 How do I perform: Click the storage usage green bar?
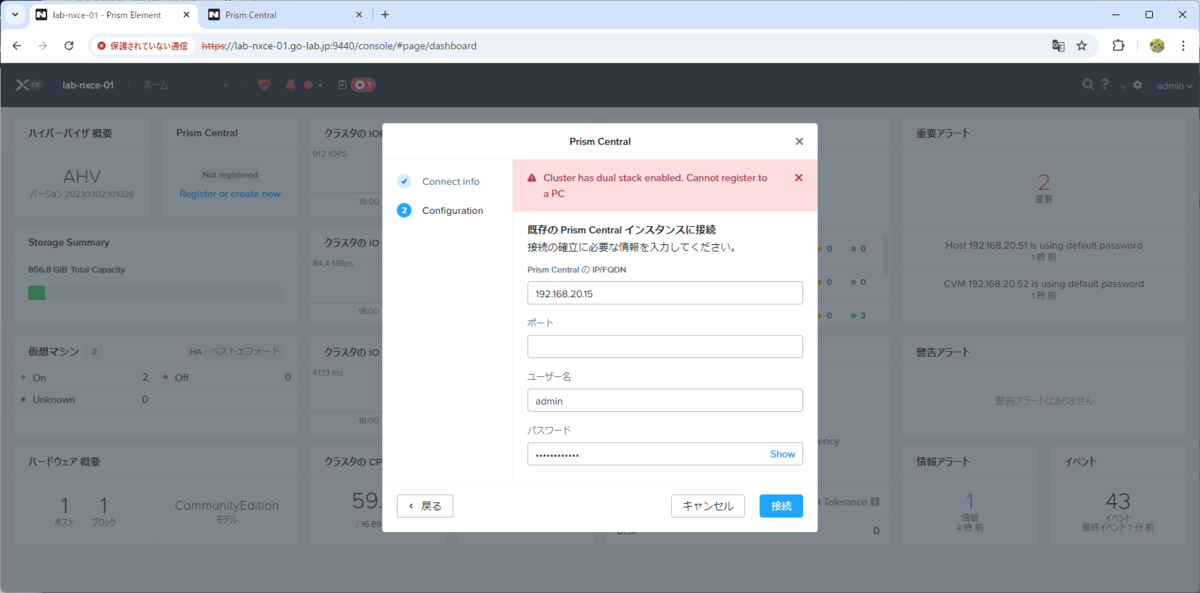pyautogui.click(x=37, y=293)
